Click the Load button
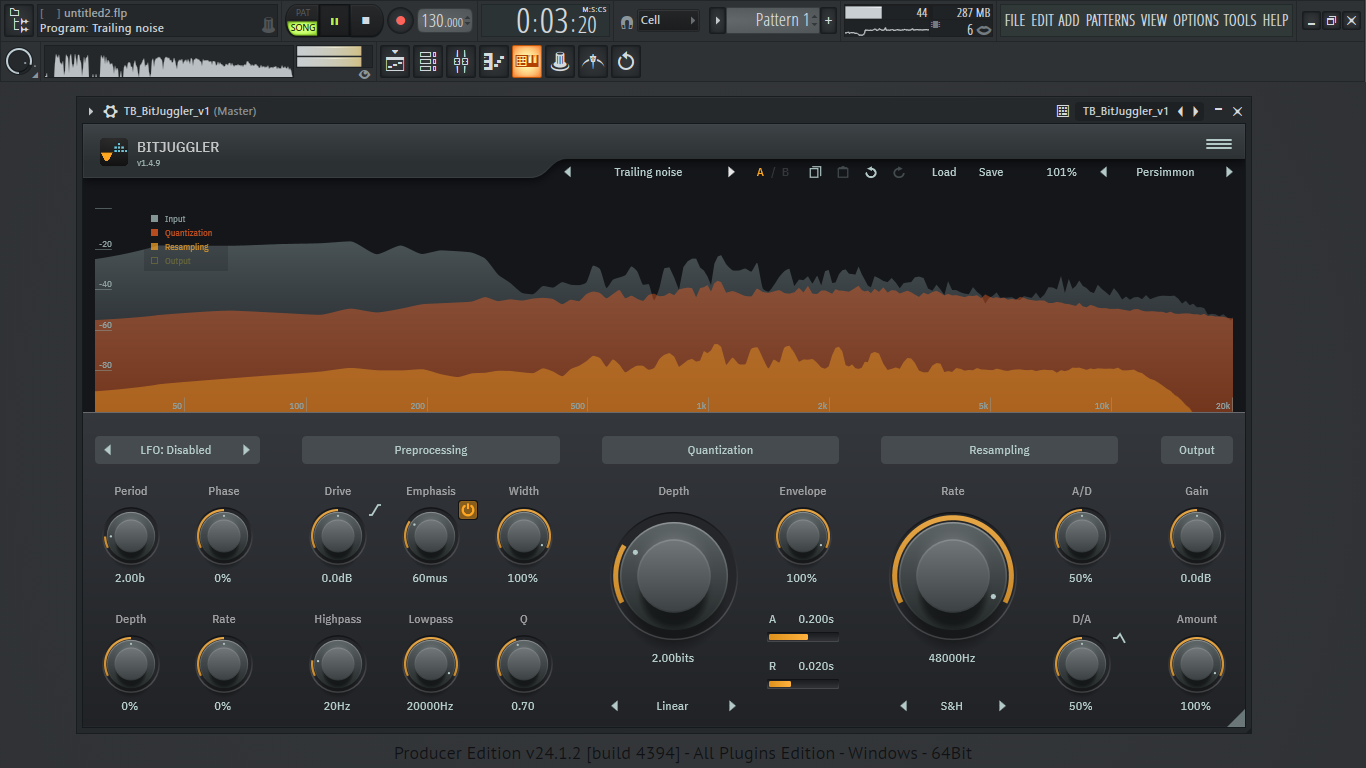The image size is (1366, 768). pyautogui.click(x=944, y=172)
